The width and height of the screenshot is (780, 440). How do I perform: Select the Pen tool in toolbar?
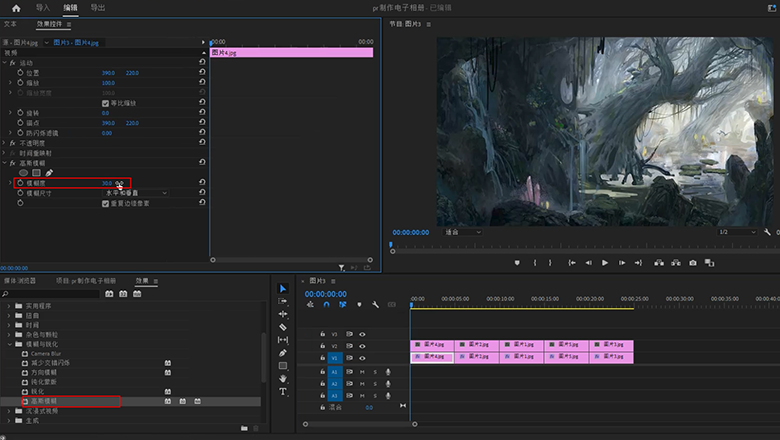click(x=283, y=353)
